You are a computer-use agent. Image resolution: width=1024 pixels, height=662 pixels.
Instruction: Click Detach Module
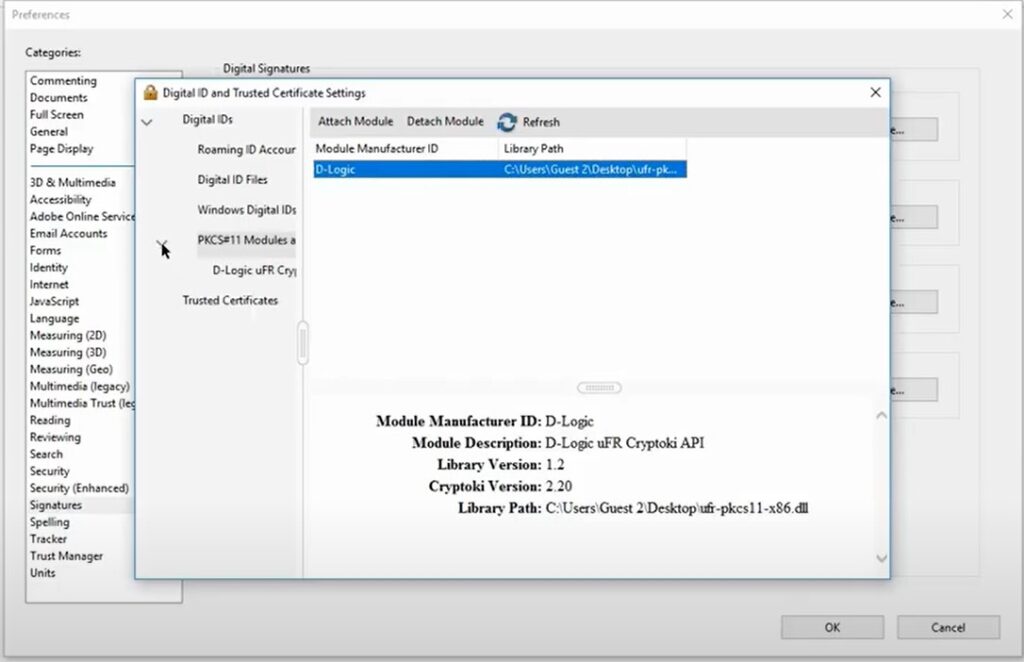445,121
